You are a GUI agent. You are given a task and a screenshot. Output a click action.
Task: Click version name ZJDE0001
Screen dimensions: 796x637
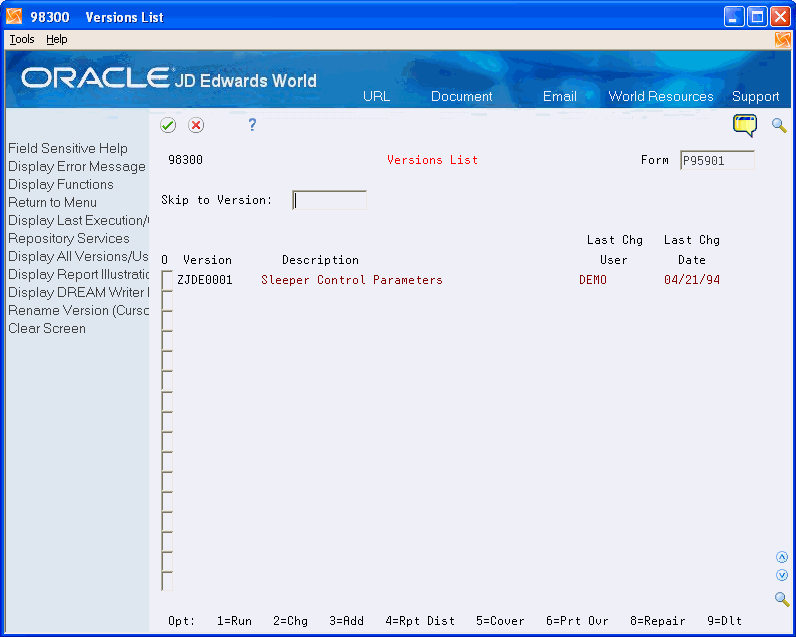pos(205,280)
